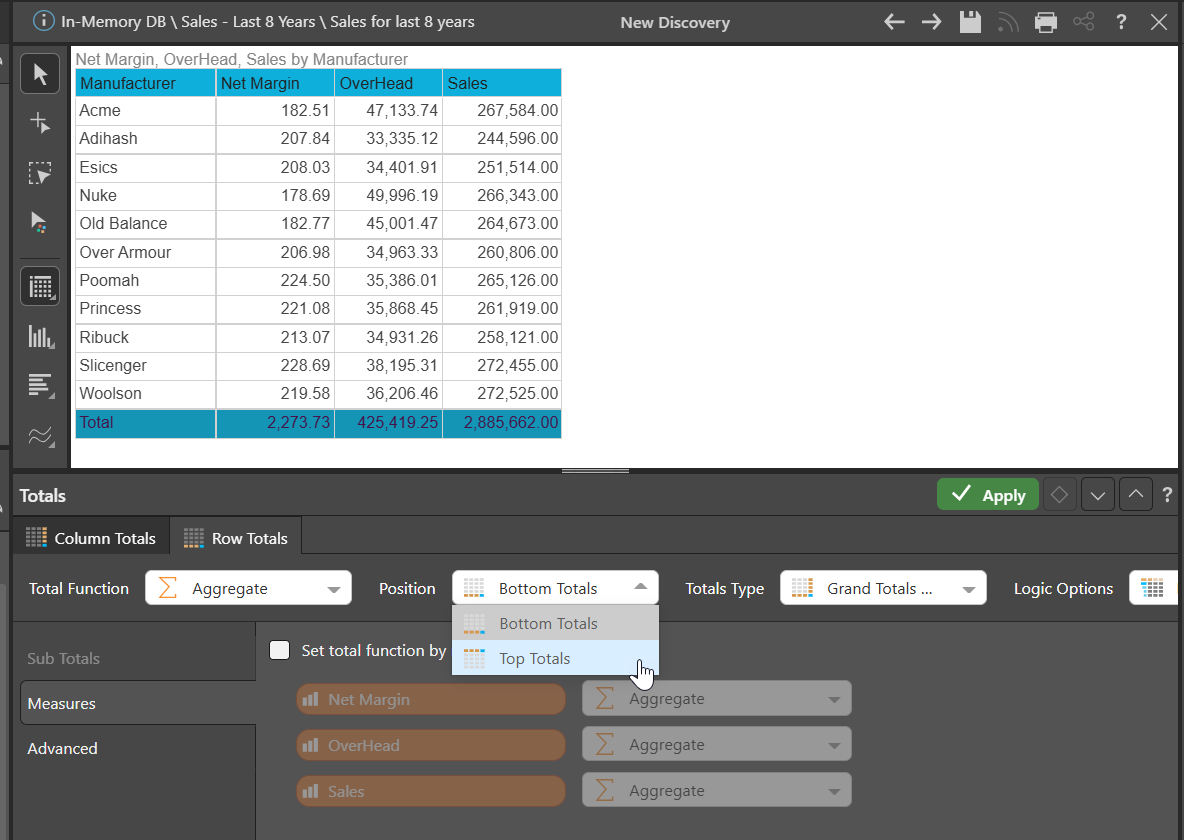Choose Top Totals from position list

(534, 658)
